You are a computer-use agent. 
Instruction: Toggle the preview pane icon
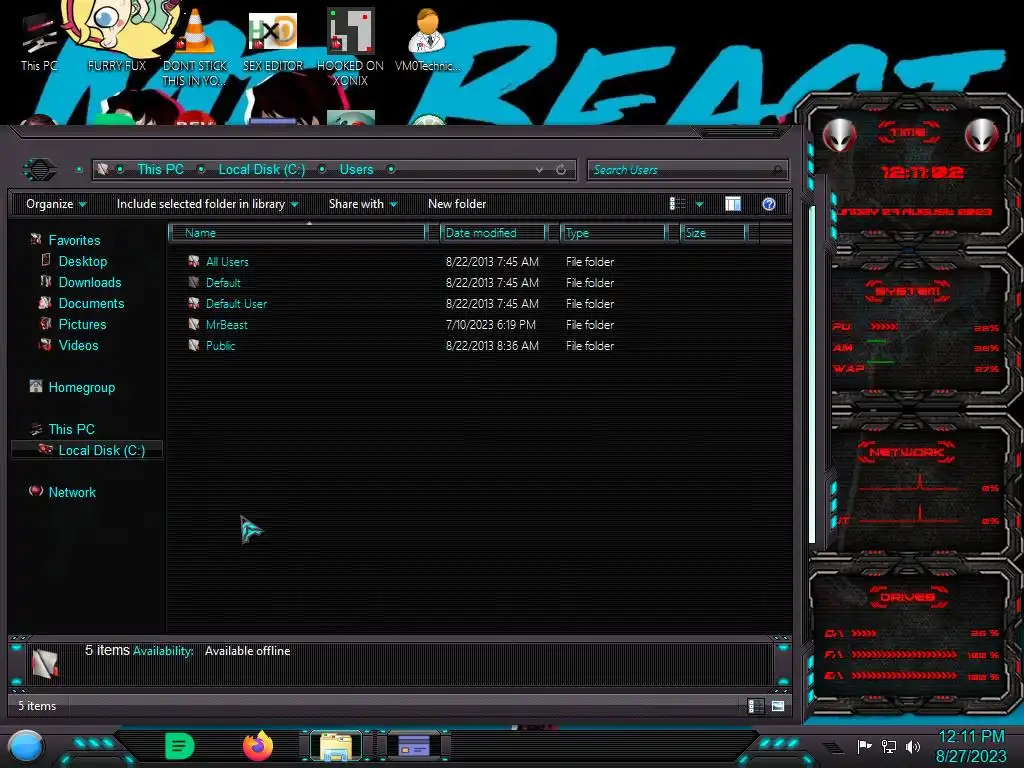point(733,204)
